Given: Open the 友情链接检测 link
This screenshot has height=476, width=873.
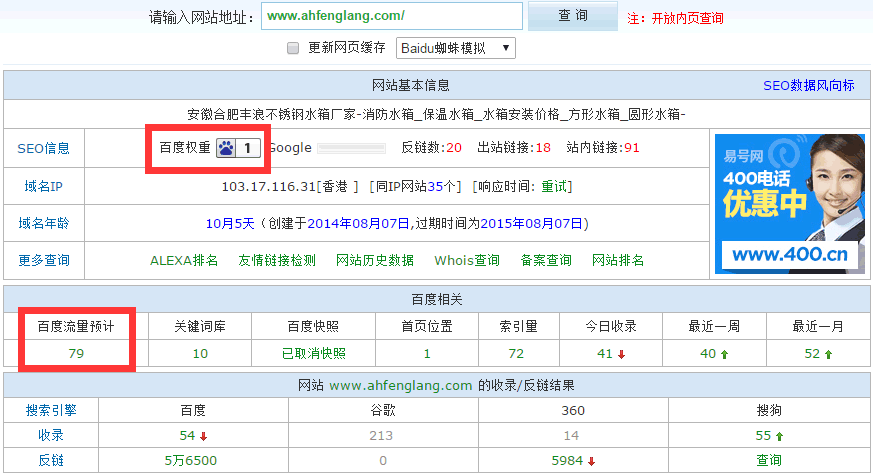Looking at the screenshot, I should coord(277,260).
